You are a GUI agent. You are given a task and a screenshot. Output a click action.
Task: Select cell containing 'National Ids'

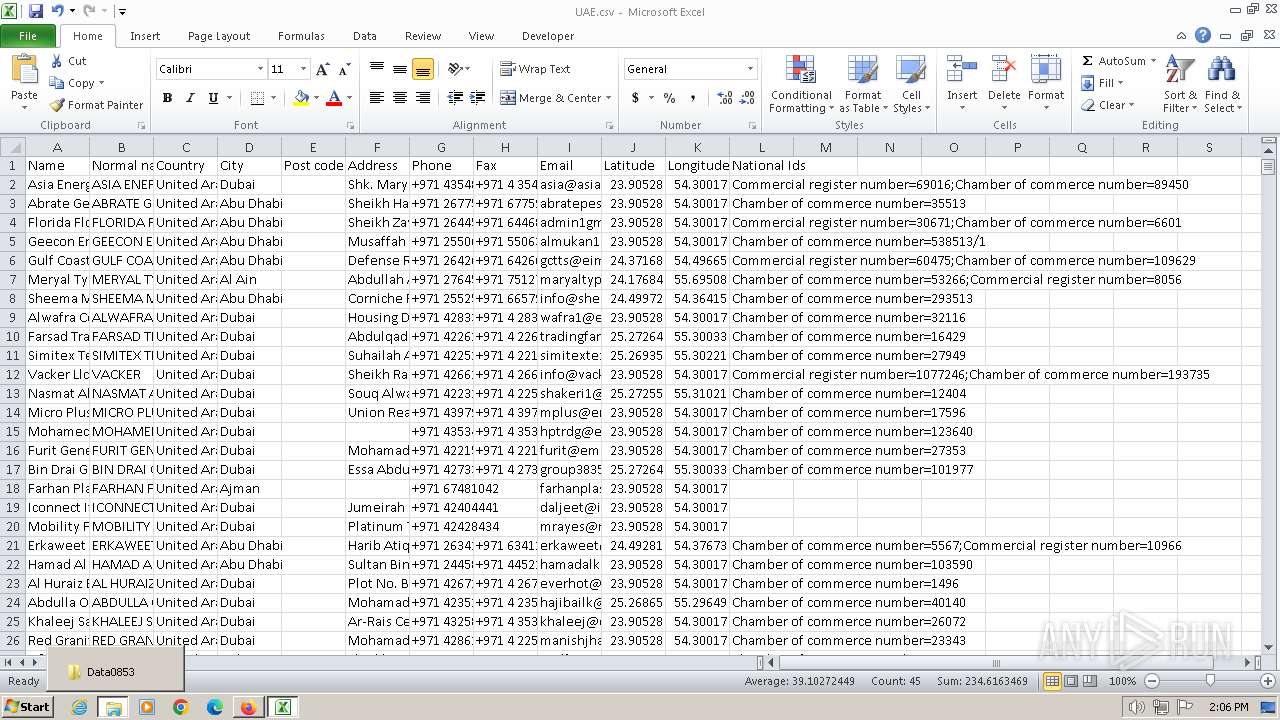[769, 165]
